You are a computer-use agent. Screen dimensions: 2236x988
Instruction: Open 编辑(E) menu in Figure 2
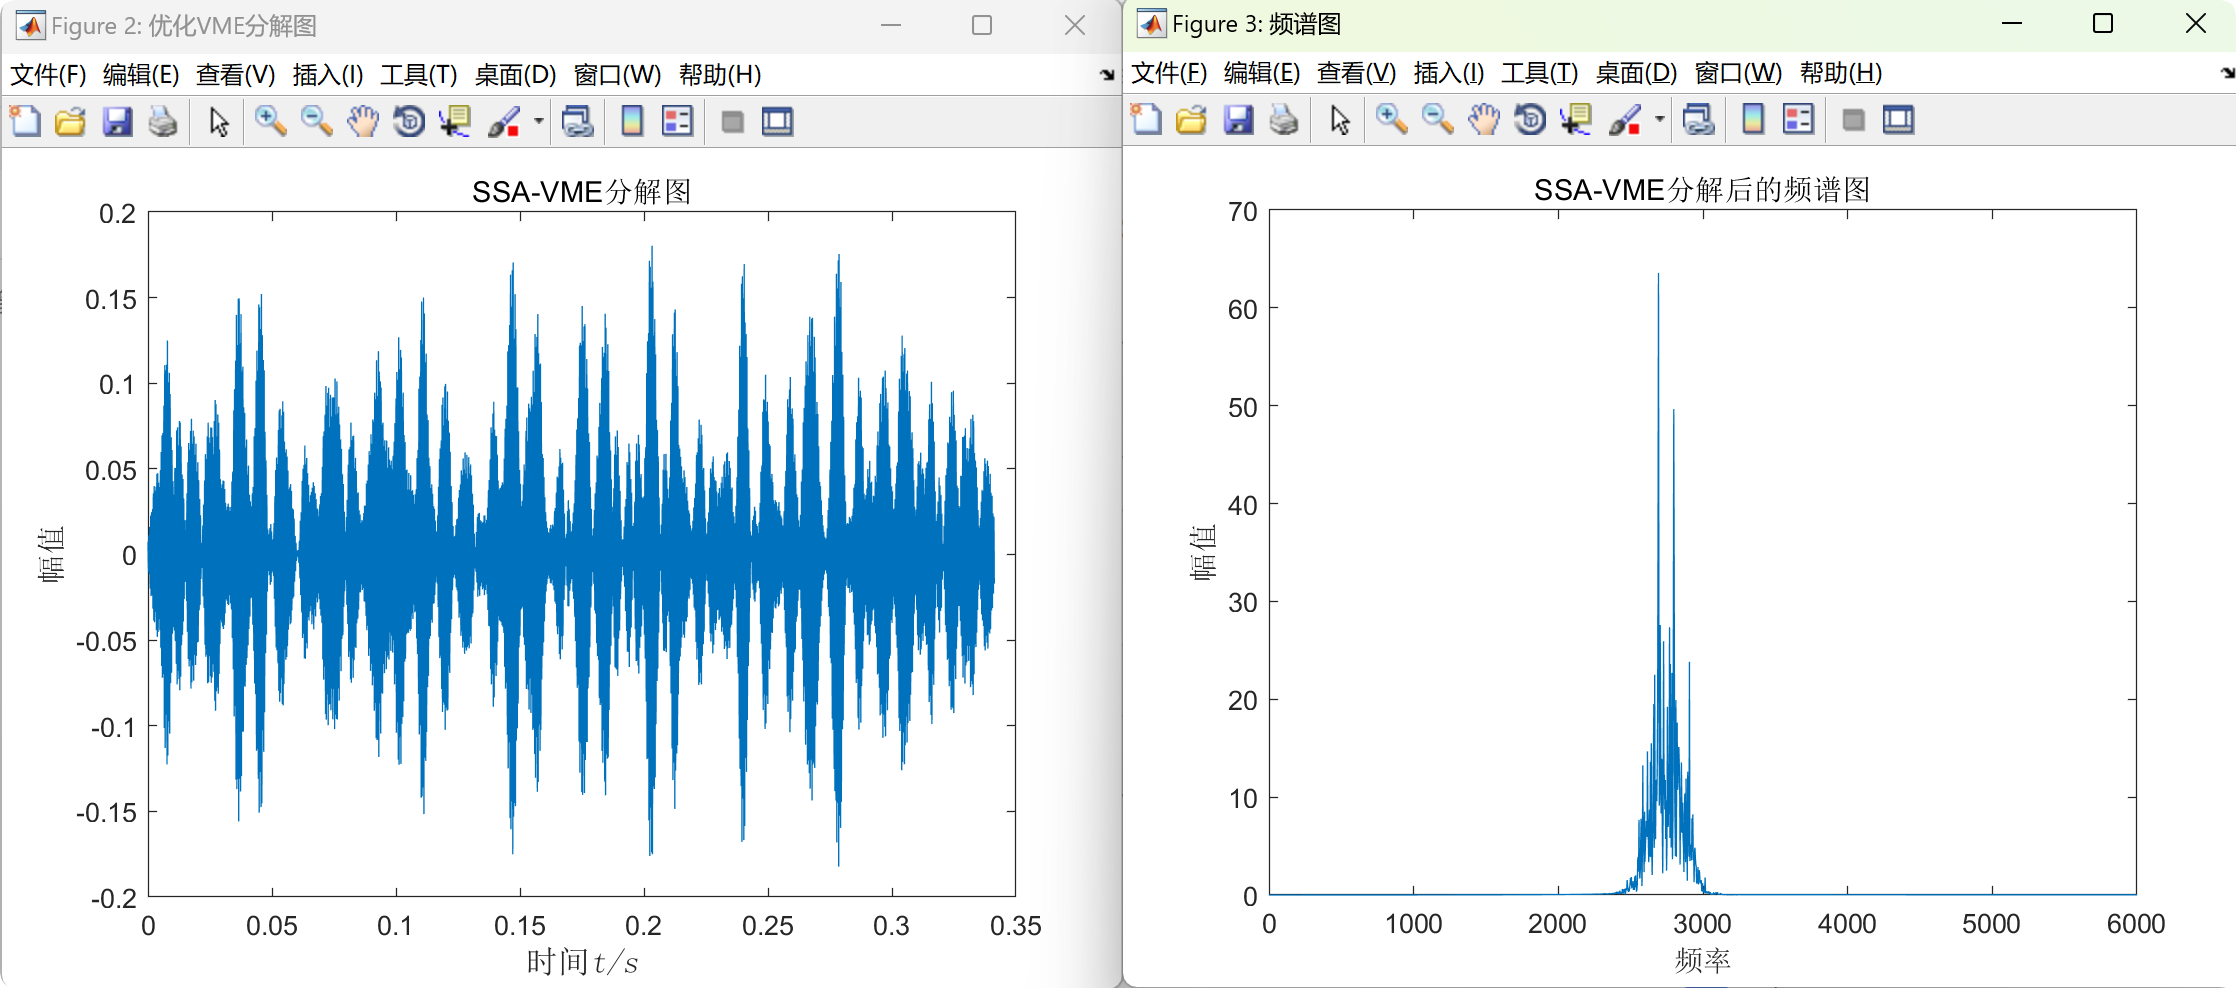pos(141,75)
